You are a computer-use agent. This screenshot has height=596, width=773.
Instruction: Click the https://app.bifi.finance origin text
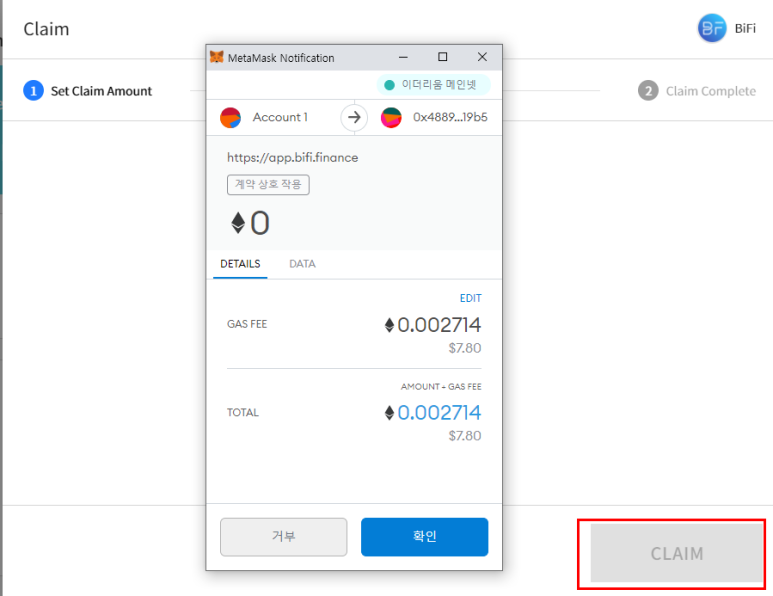click(293, 158)
